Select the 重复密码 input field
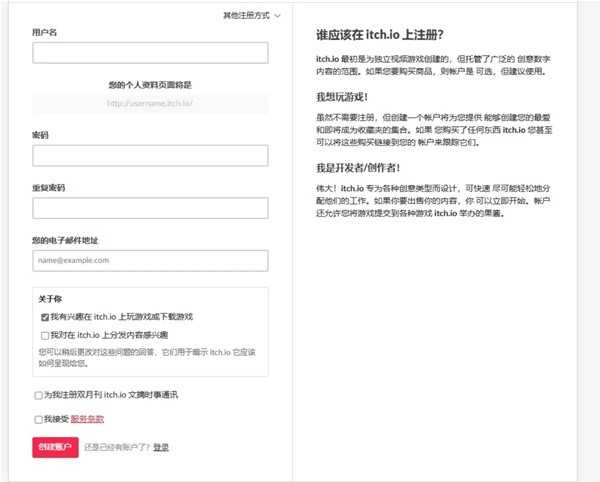The width and height of the screenshot is (600, 482). (x=150, y=208)
